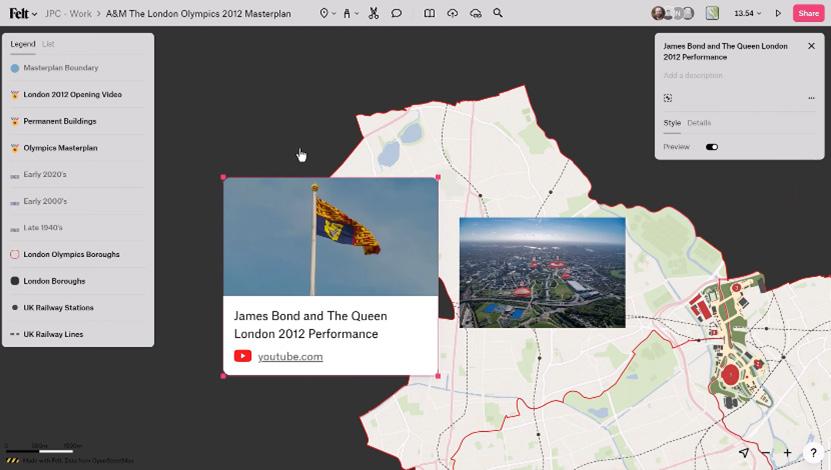Switch to the Style tab
The image size is (831, 470).
point(672,123)
